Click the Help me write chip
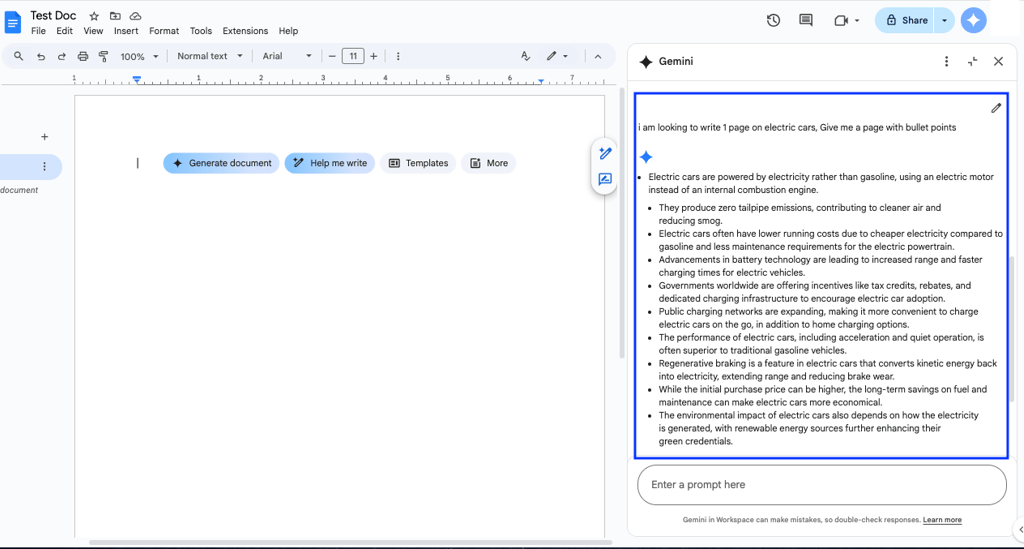 coord(330,163)
